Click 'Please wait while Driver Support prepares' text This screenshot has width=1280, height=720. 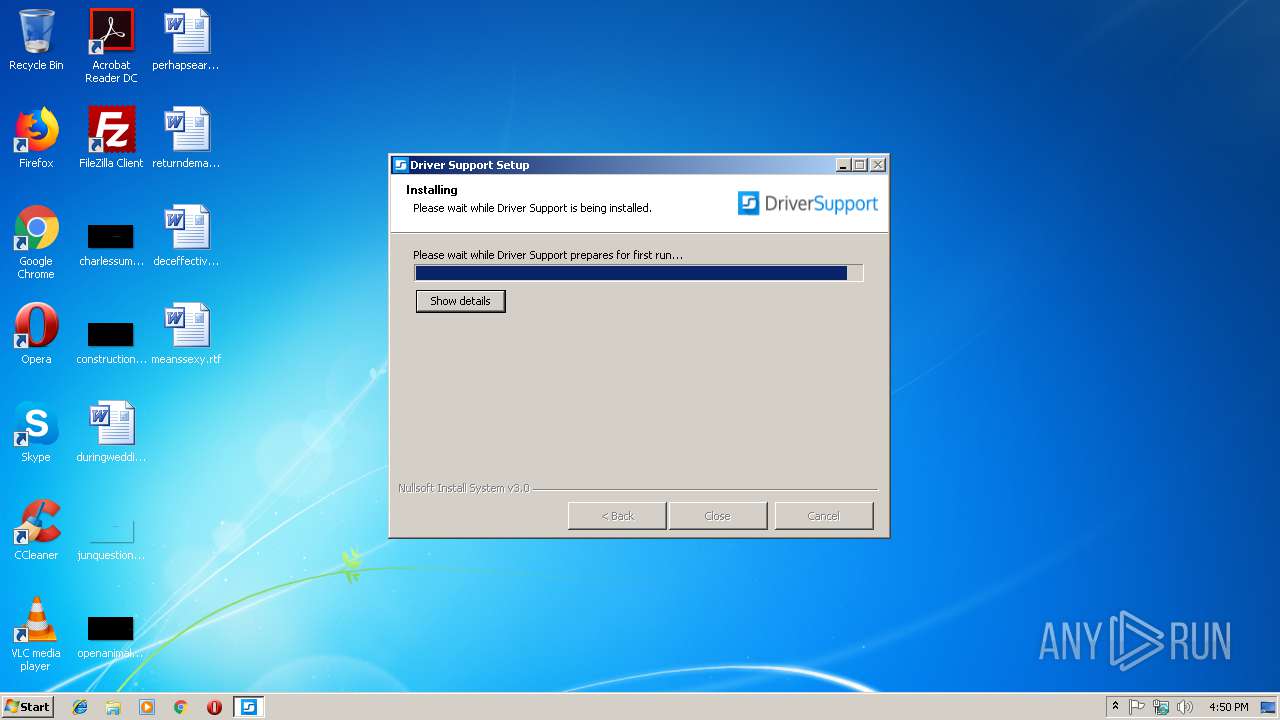point(547,255)
